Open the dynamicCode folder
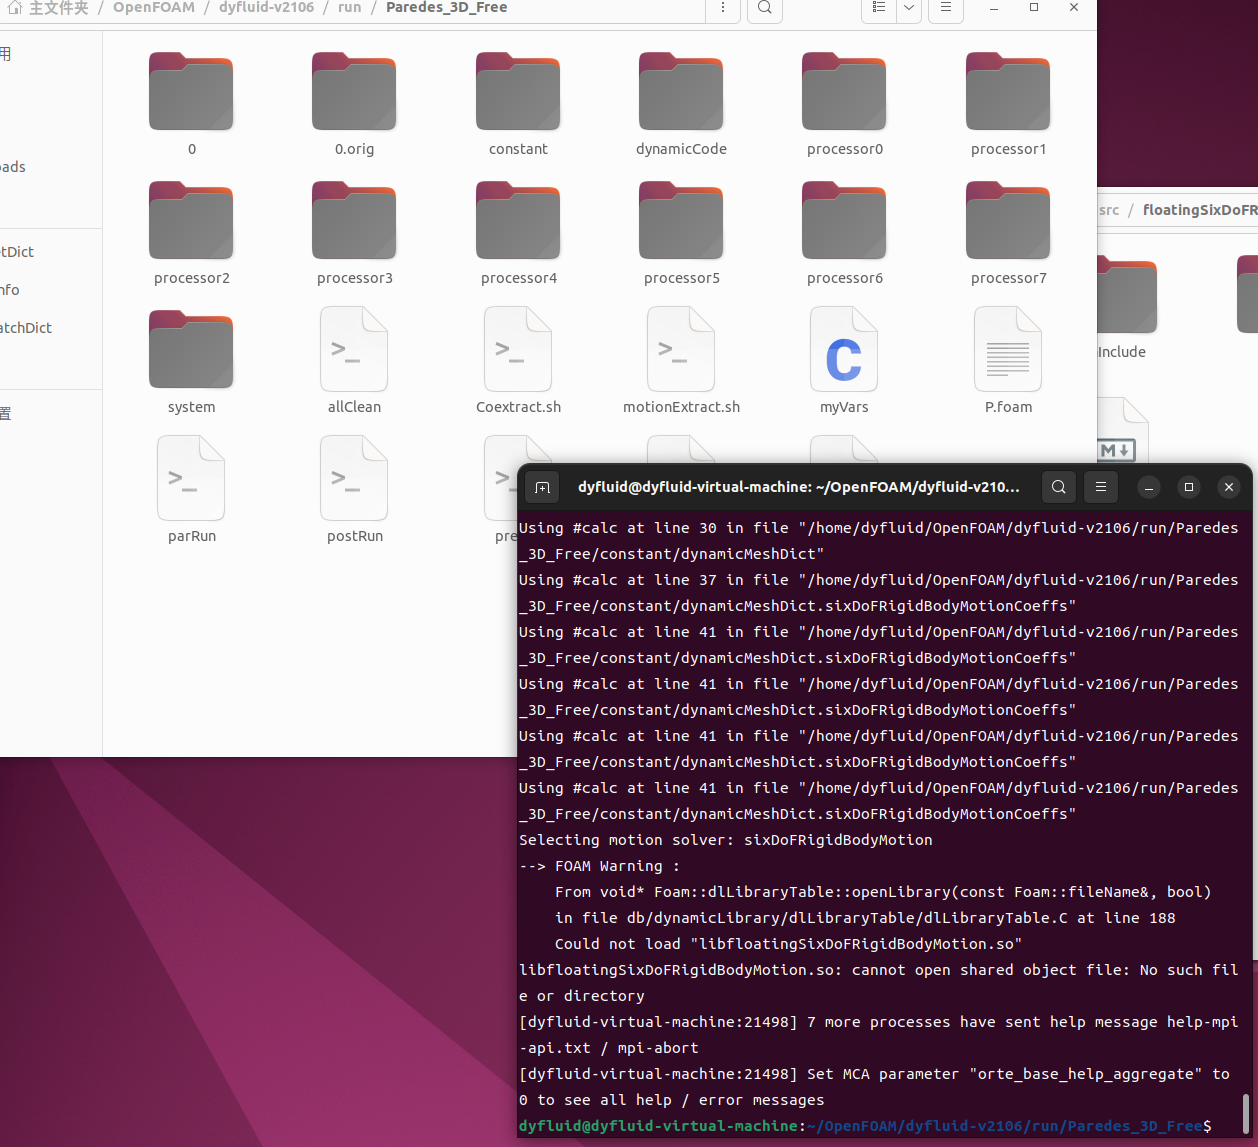 (681, 92)
